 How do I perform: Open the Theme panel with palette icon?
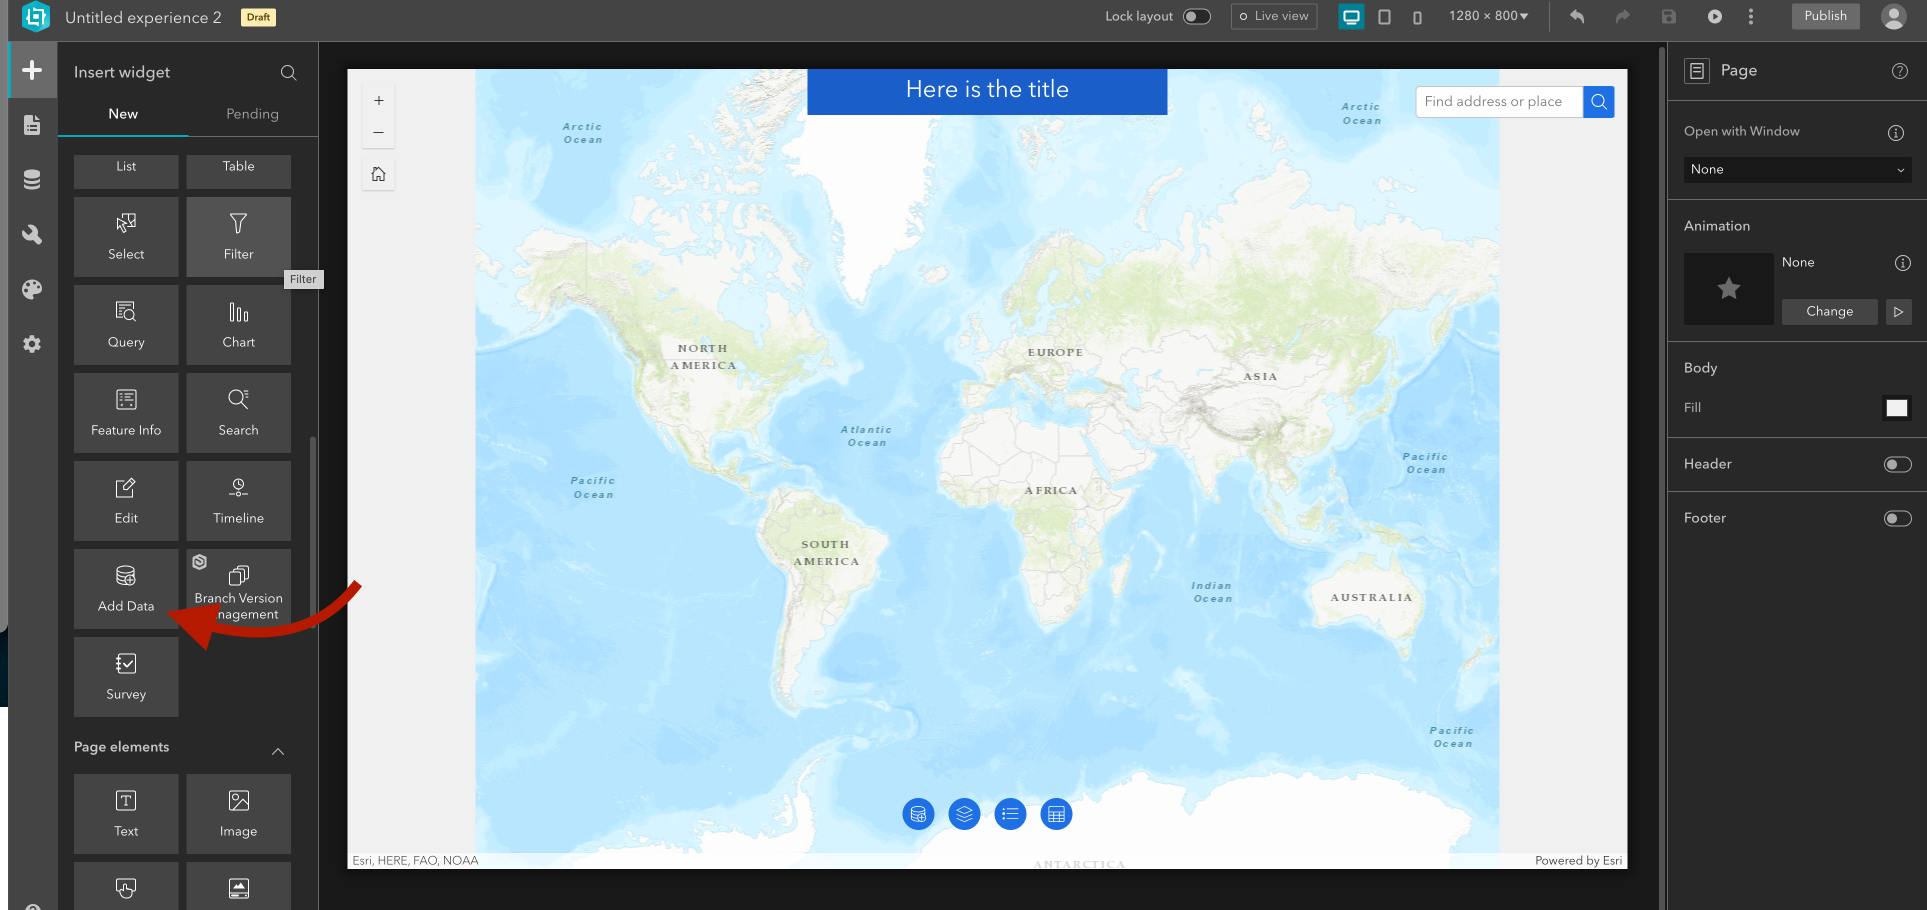32,289
